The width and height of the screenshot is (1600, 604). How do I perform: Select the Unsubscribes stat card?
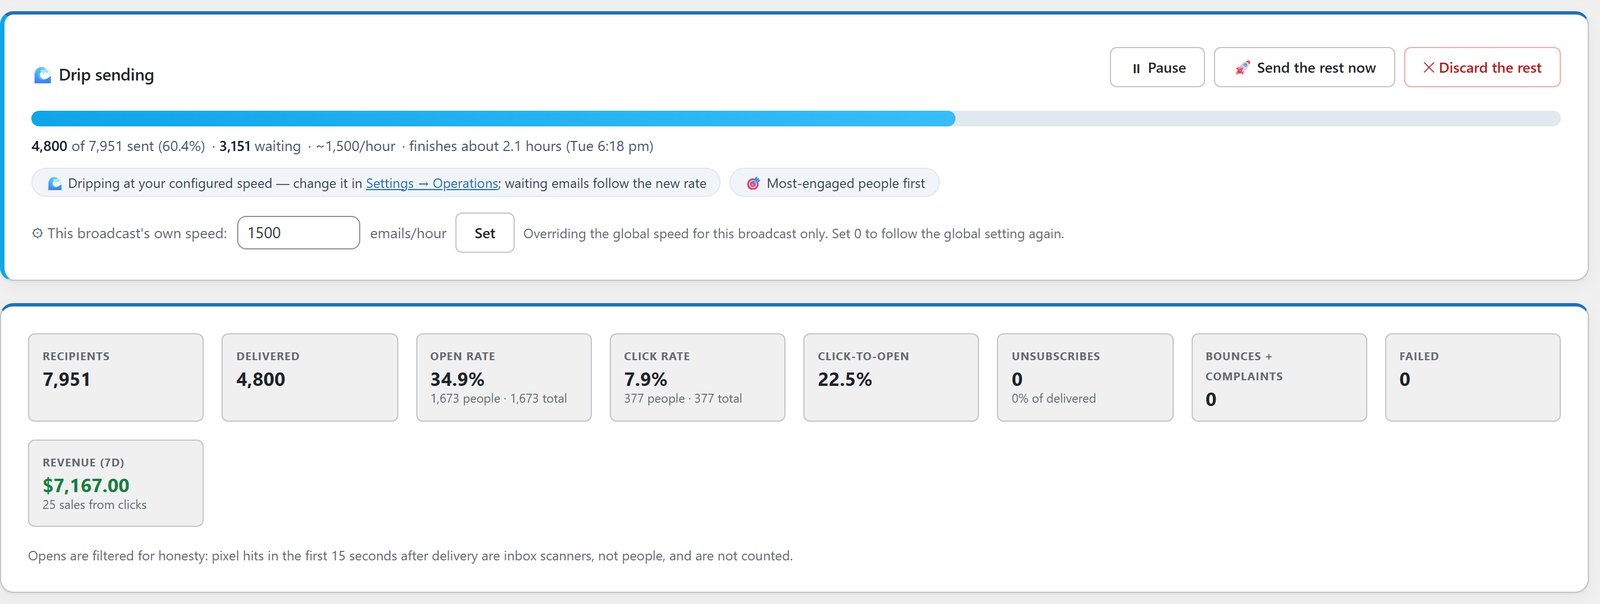1085,377
